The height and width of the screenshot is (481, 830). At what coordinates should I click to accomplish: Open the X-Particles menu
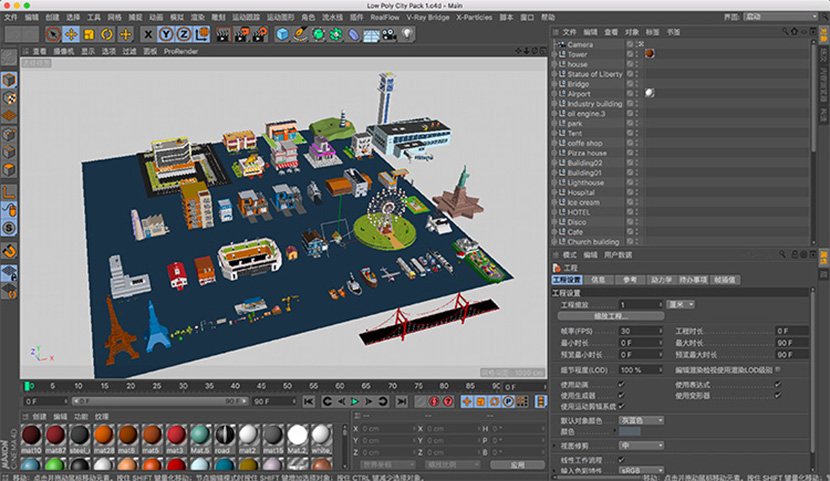click(474, 17)
